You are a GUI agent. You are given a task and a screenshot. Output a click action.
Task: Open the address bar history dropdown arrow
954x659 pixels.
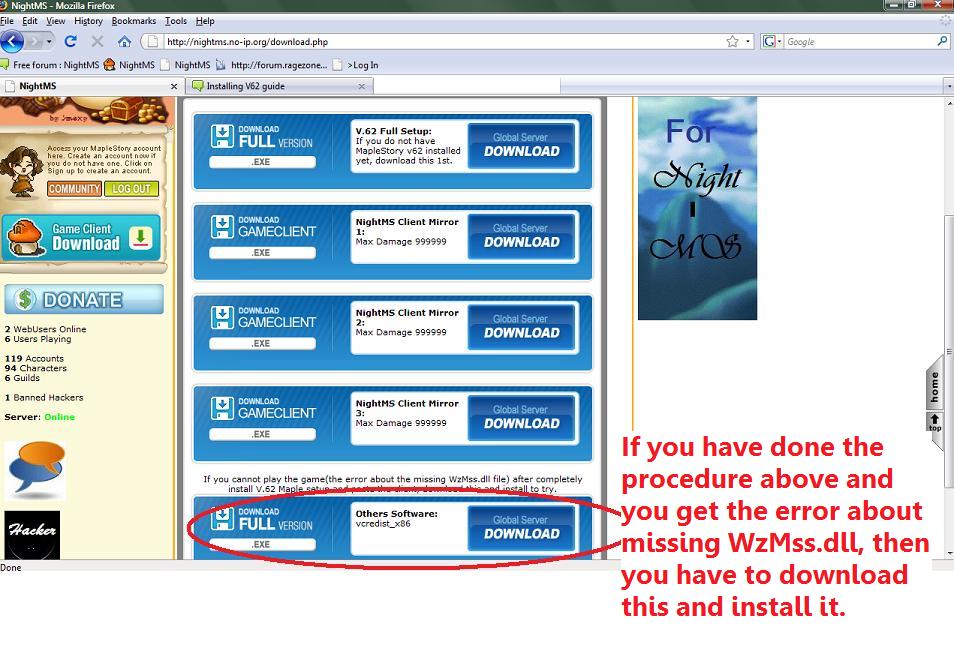coord(748,41)
